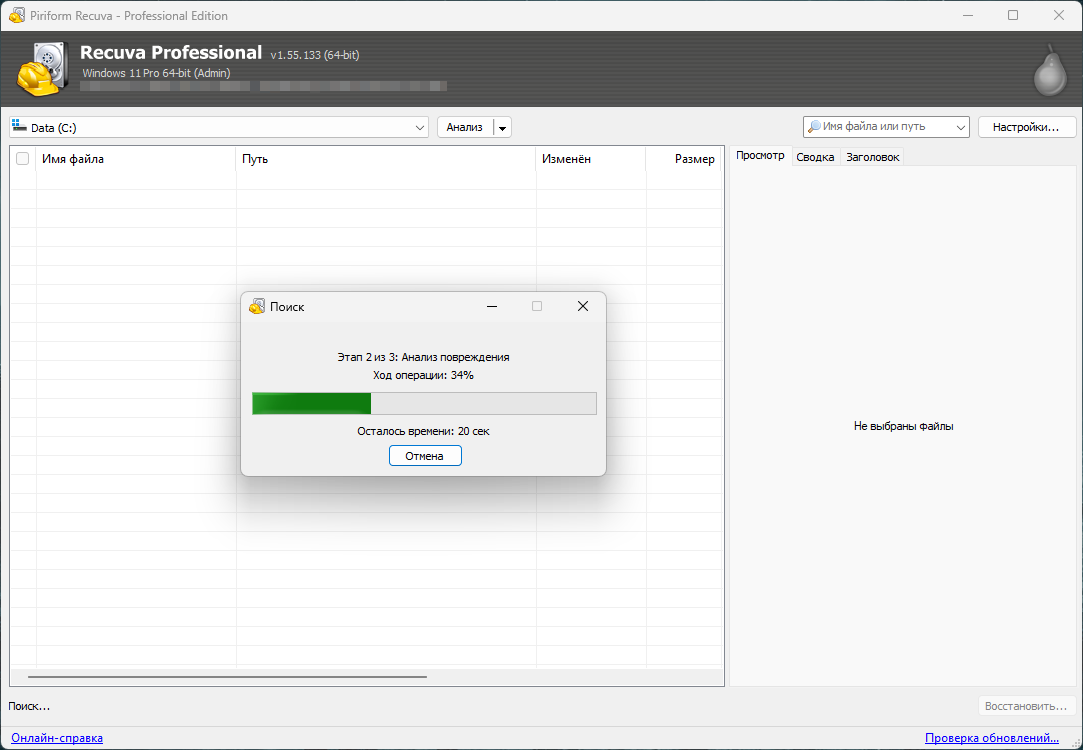Image resolution: width=1083 pixels, height=750 pixels.
Task: Sort by the Изменён column header
Action: click(591, 159)
